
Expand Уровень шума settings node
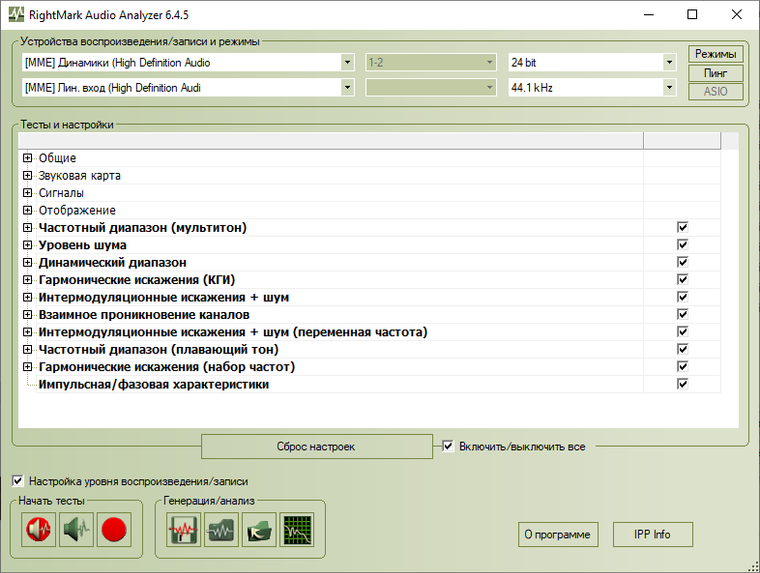(28, 245)
